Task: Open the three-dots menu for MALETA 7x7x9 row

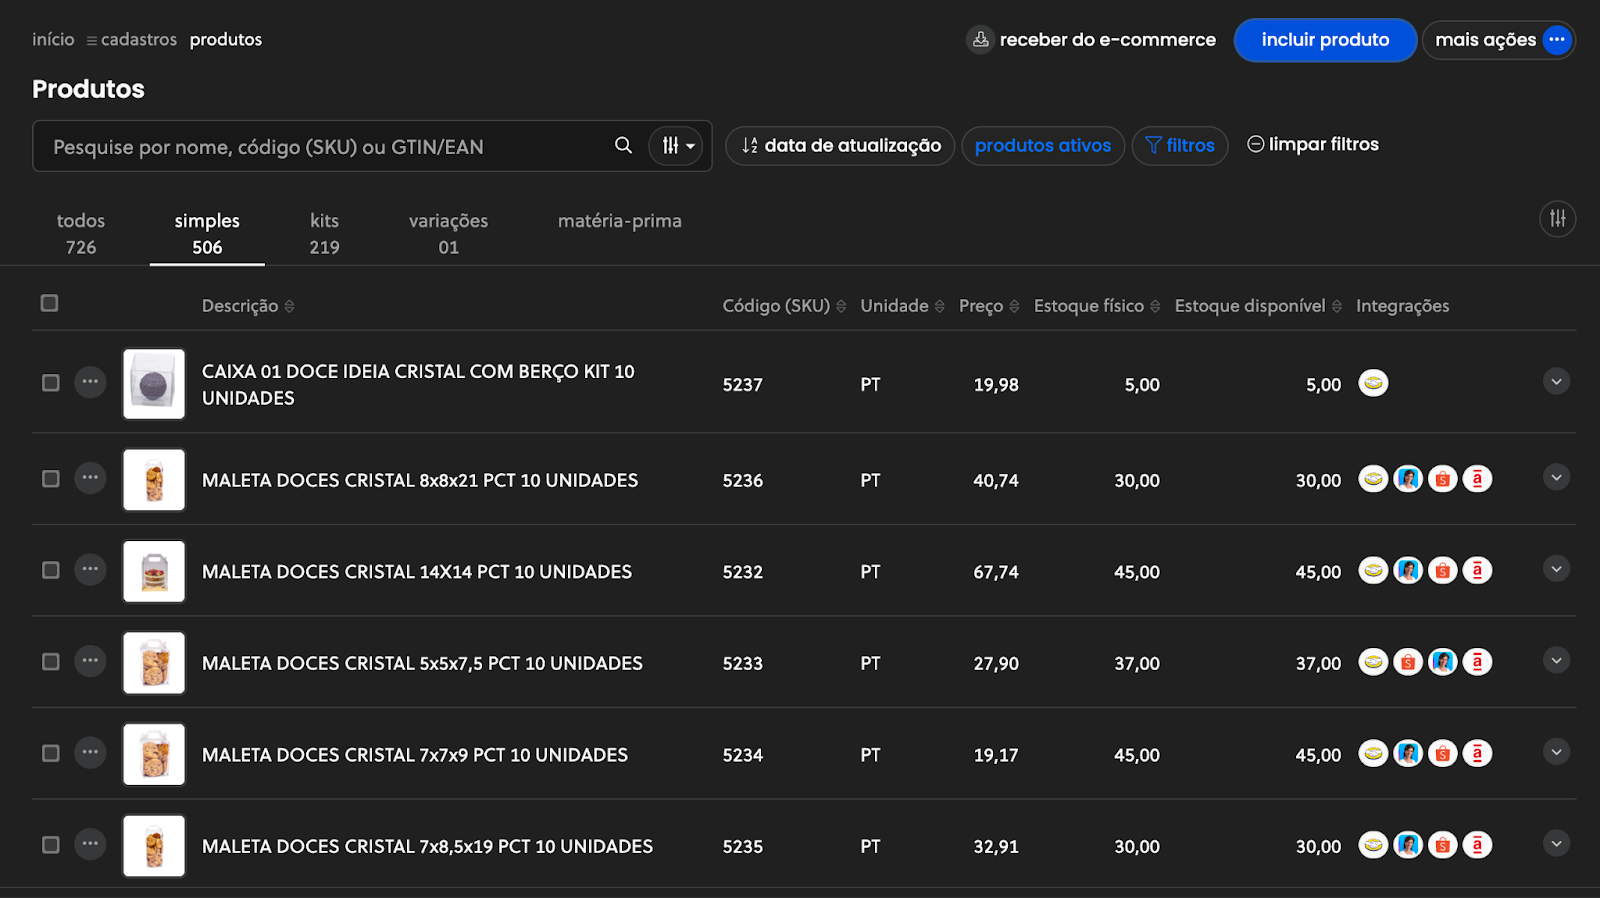Action: click(x=90, y=752)
